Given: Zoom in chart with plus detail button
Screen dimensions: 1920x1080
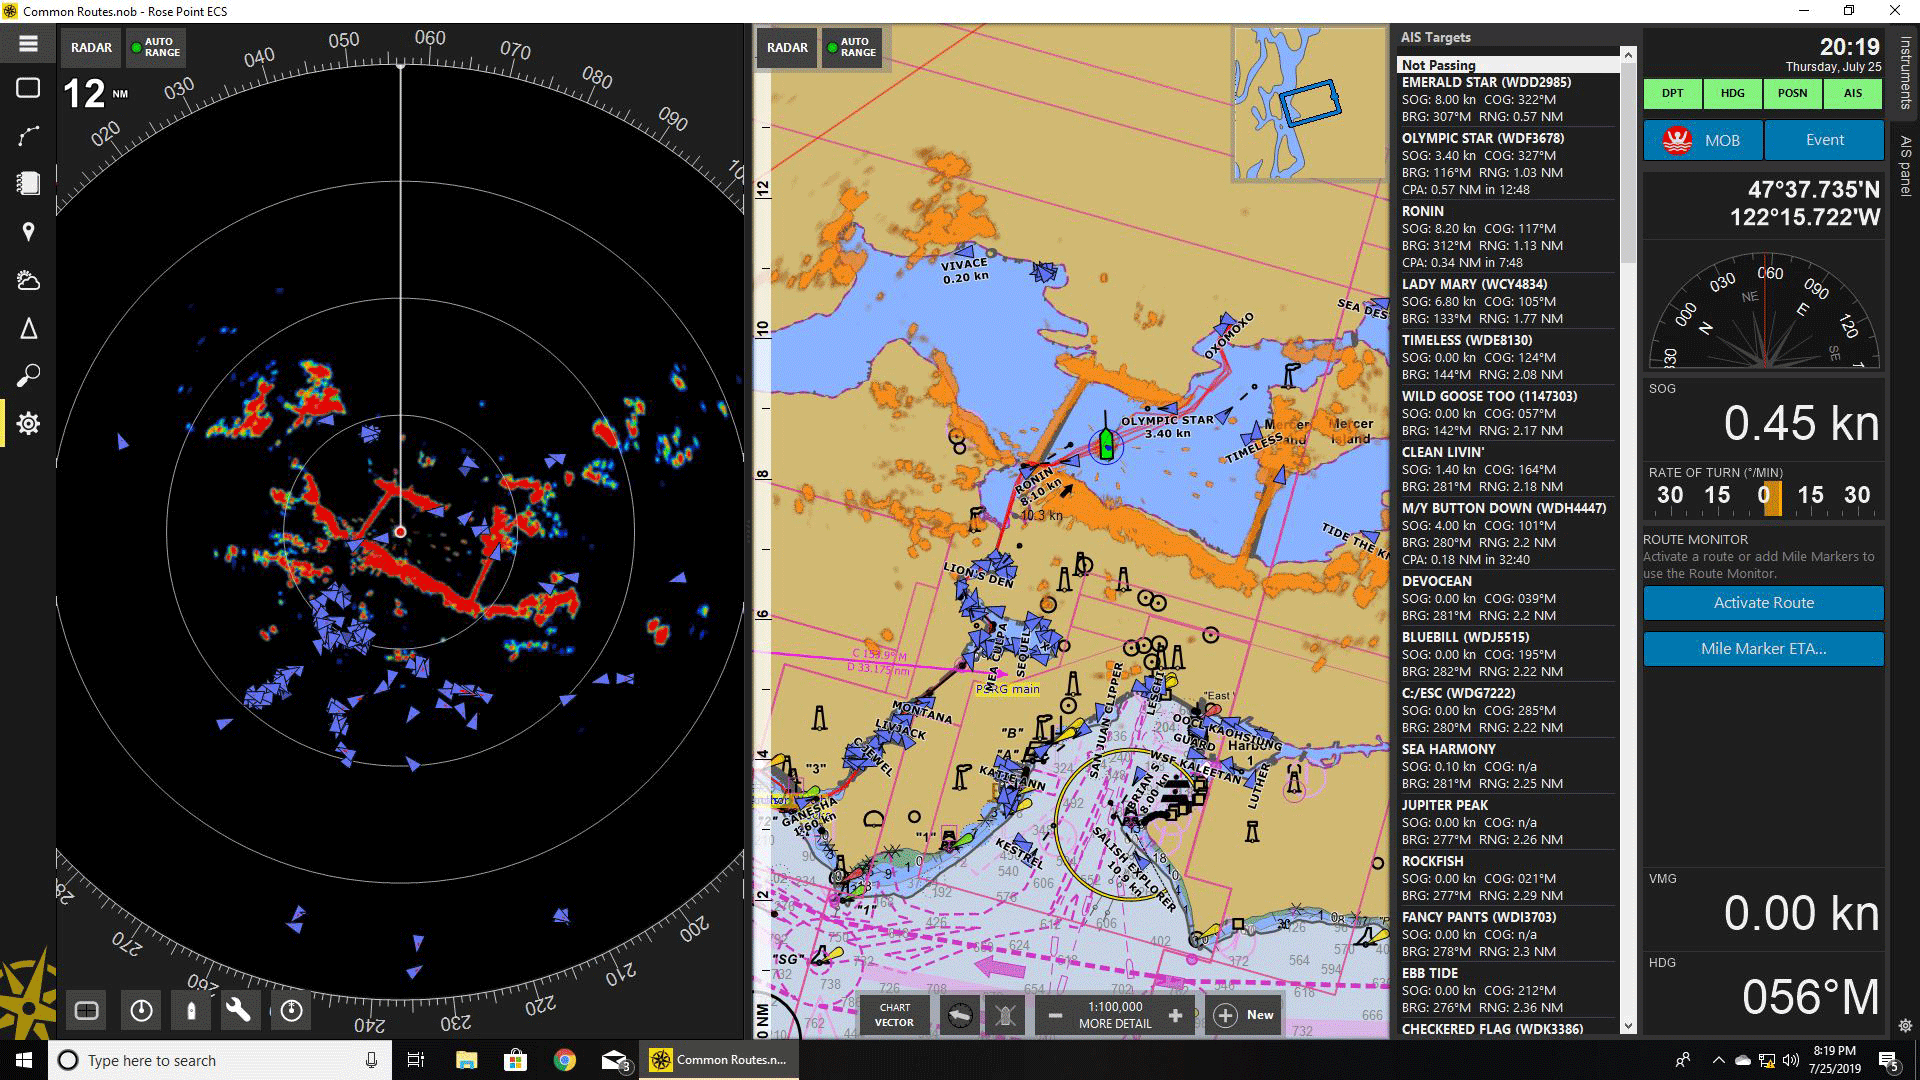Looking at the screenshot, I should 1175,1016.
